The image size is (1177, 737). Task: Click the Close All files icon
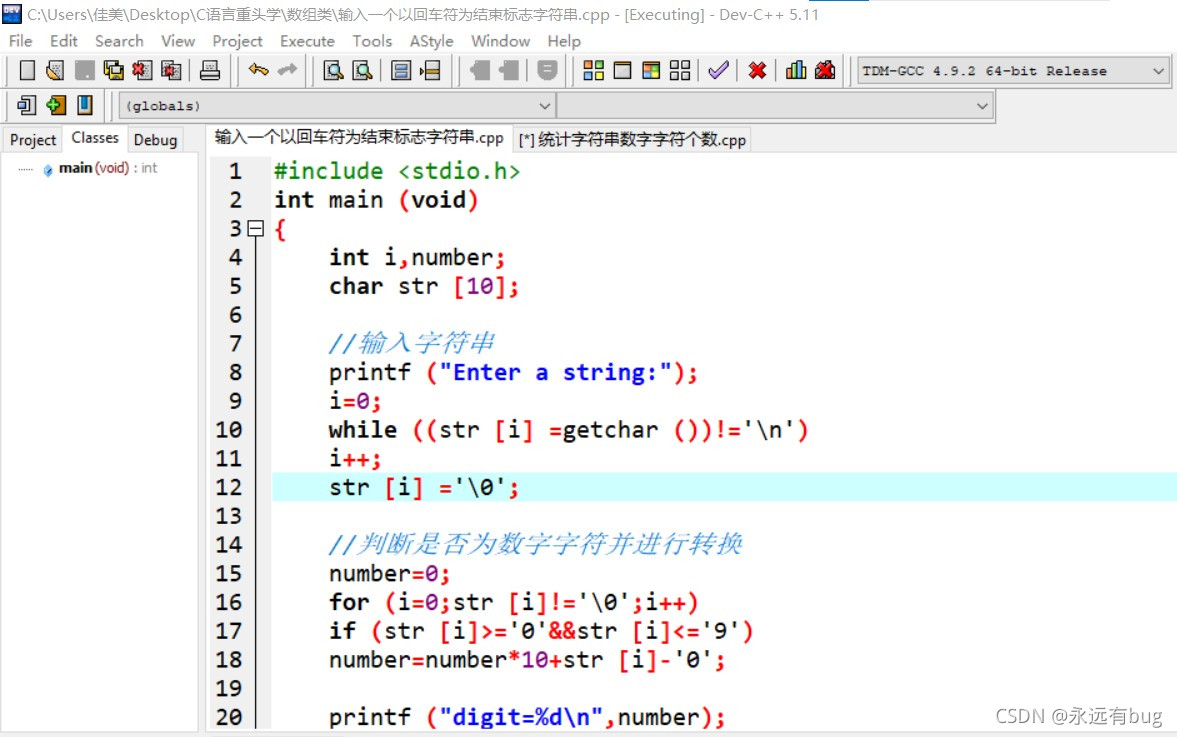pos(171,71)
